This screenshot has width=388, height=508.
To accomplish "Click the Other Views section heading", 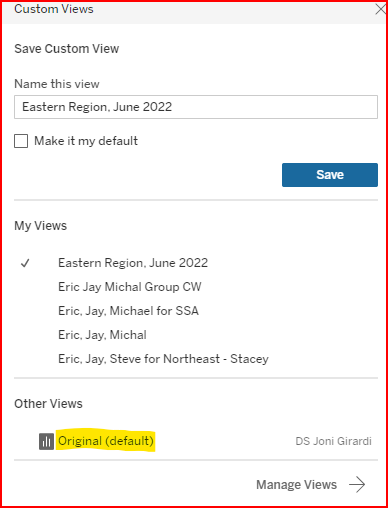I will point(48,404).
